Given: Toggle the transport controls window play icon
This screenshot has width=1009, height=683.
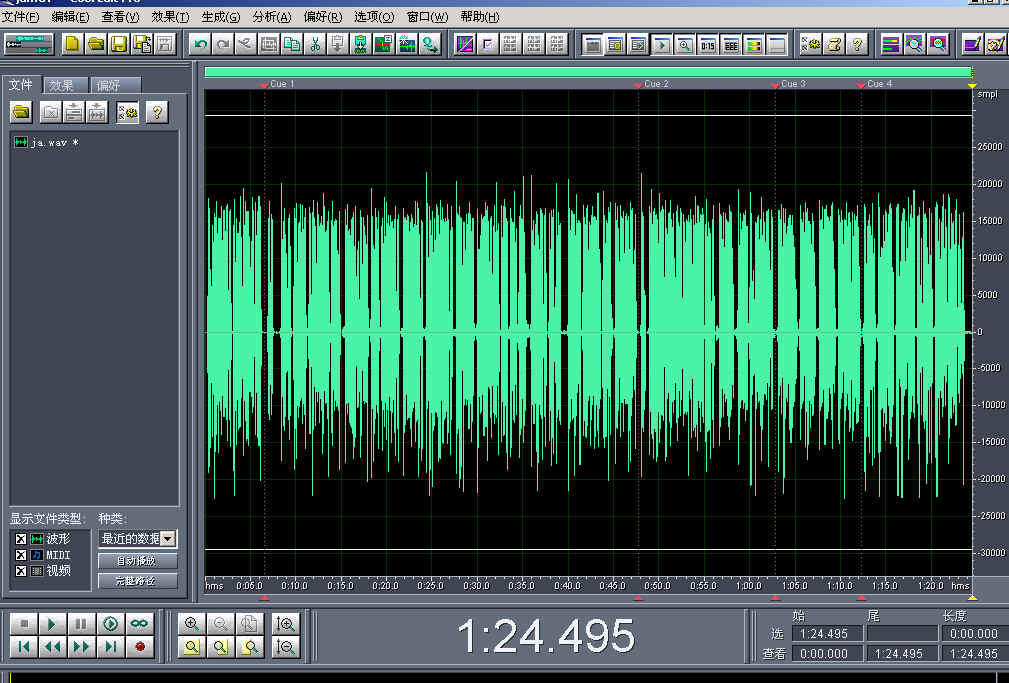Looking at the screenshot, I should (662, 44).
